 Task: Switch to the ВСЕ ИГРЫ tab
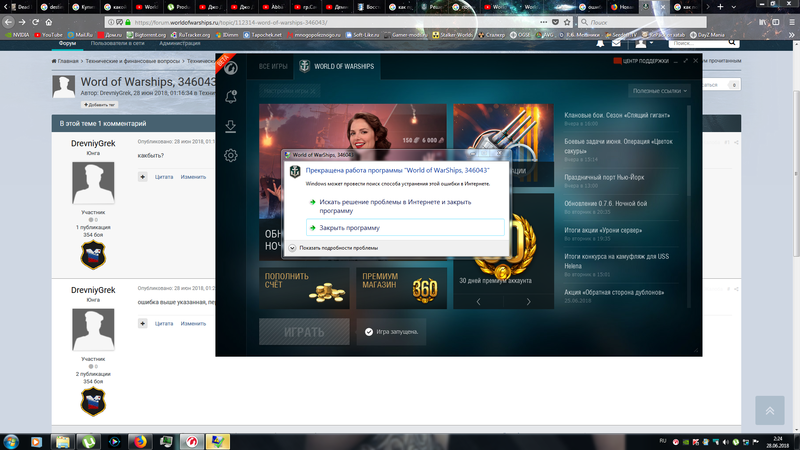[273, 66]
